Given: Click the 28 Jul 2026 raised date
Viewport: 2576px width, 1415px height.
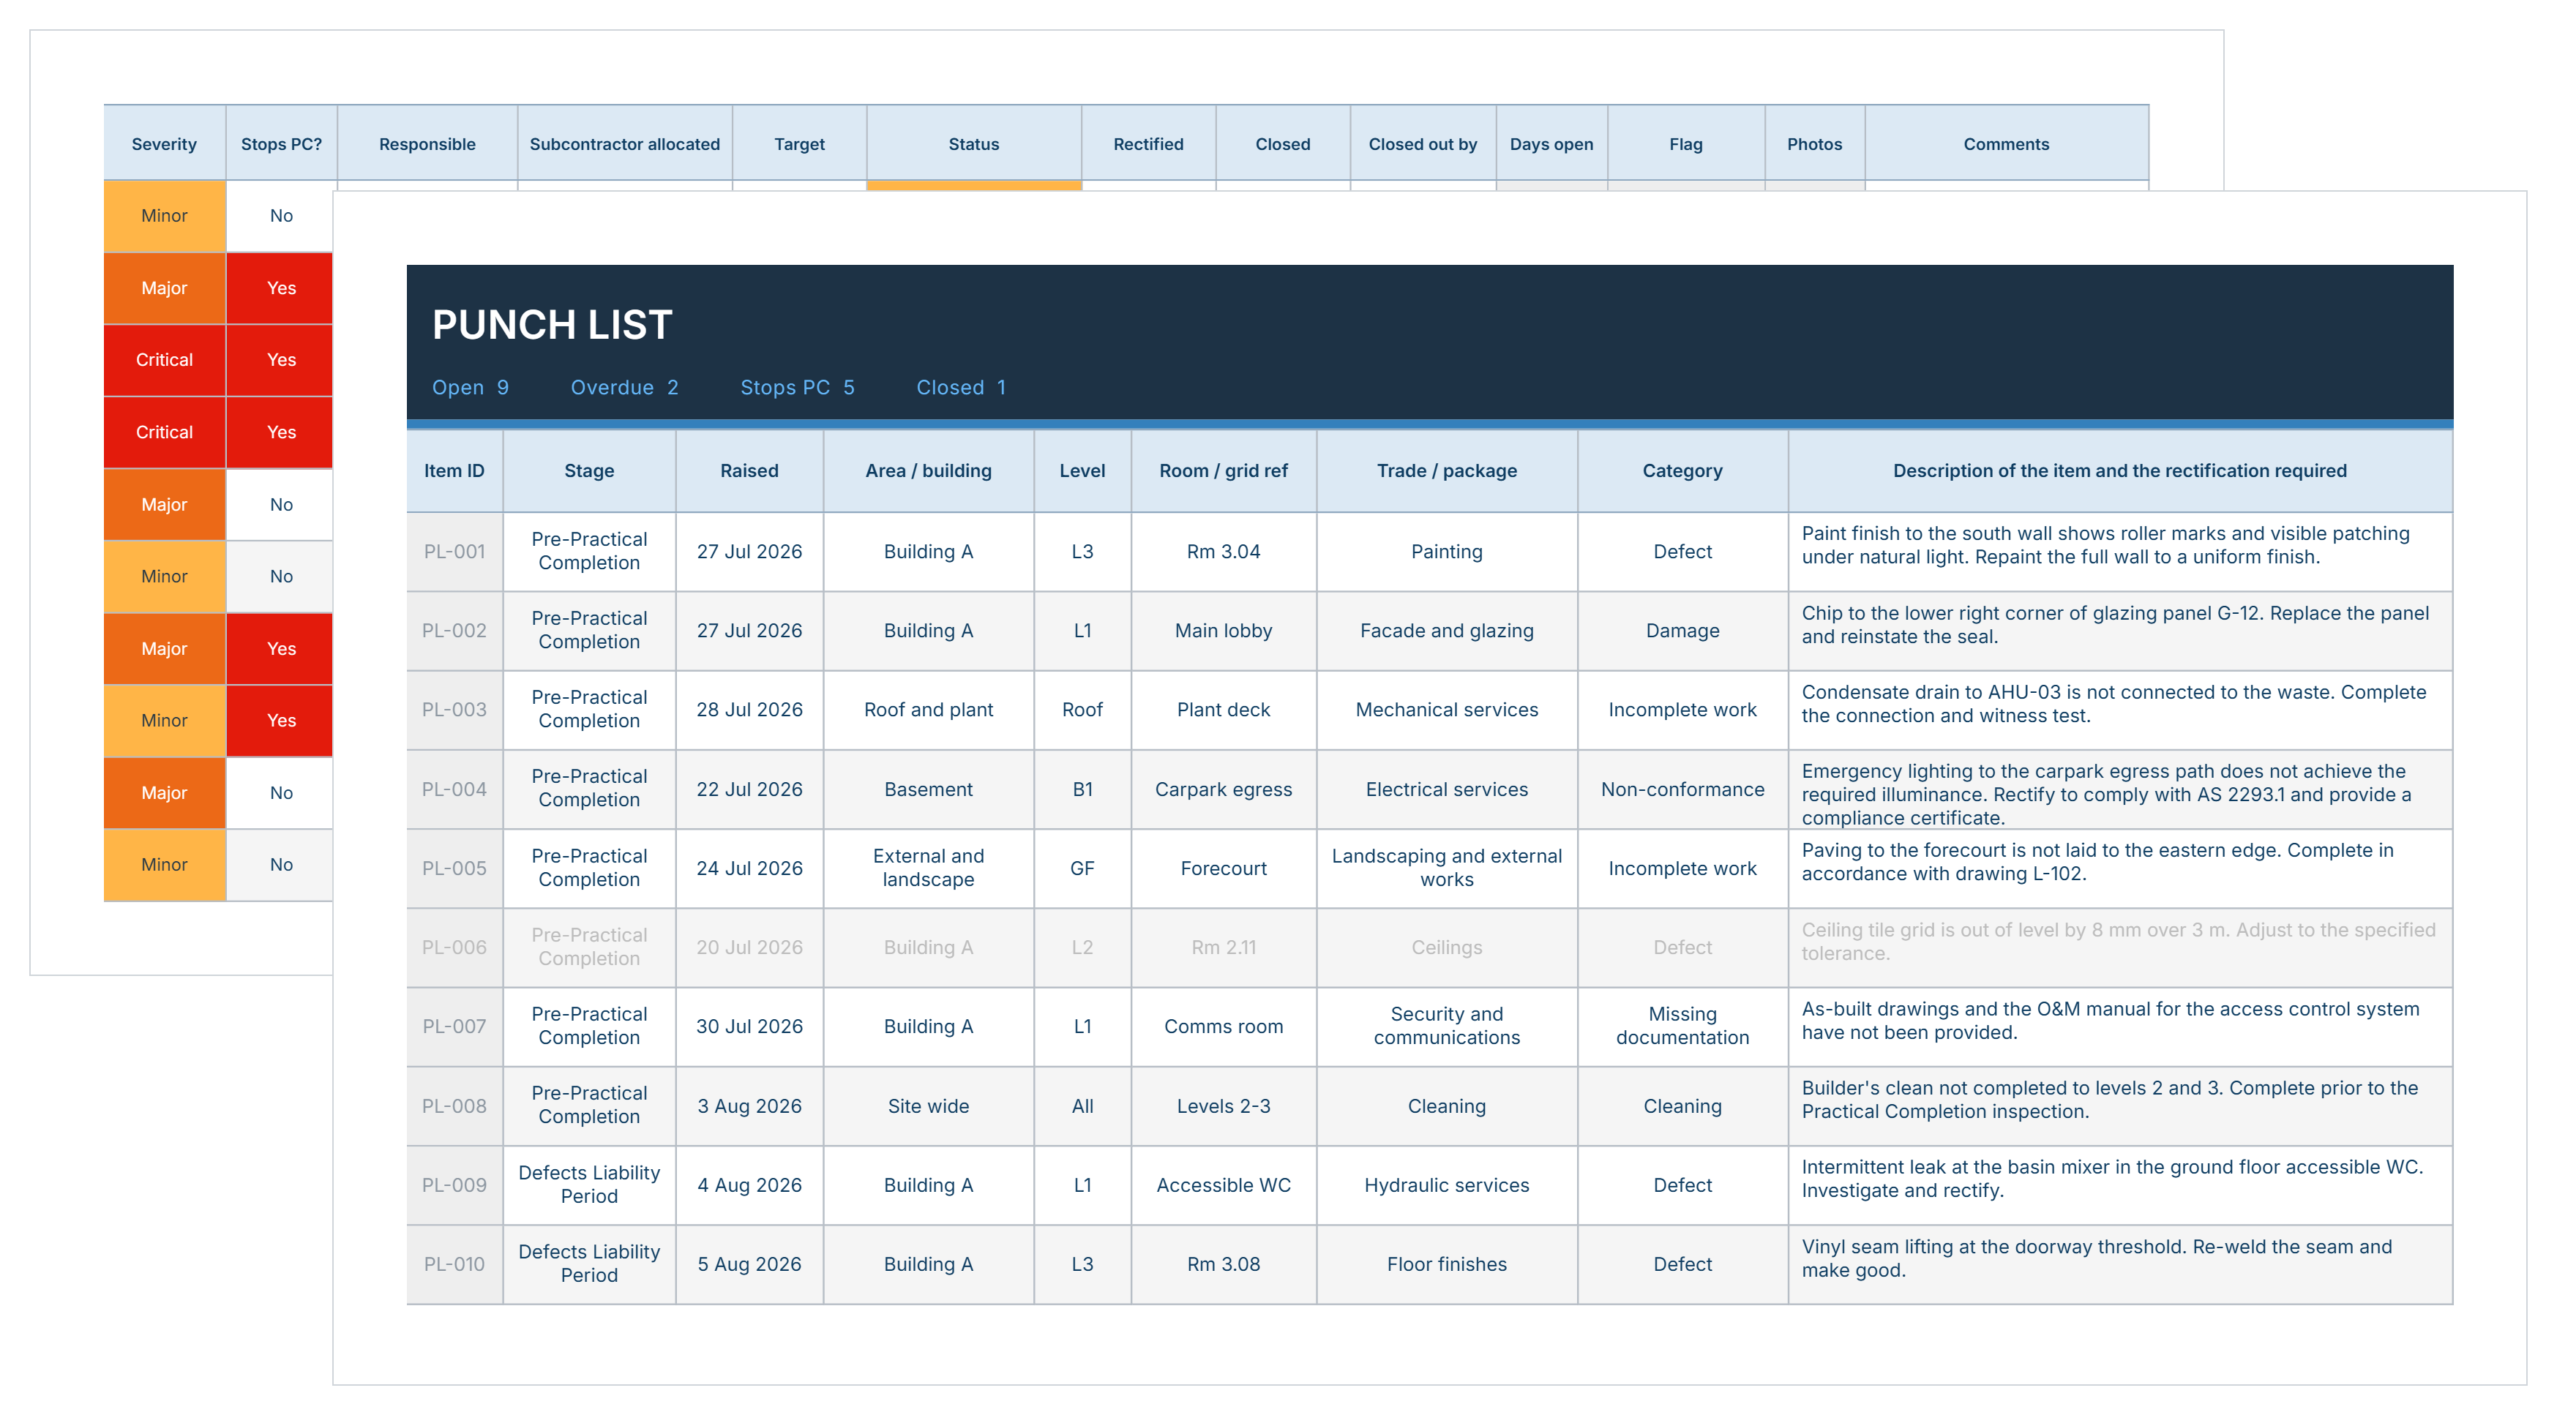Looking at the screenshot, I should pyautogui.click(x=749, y=710).
